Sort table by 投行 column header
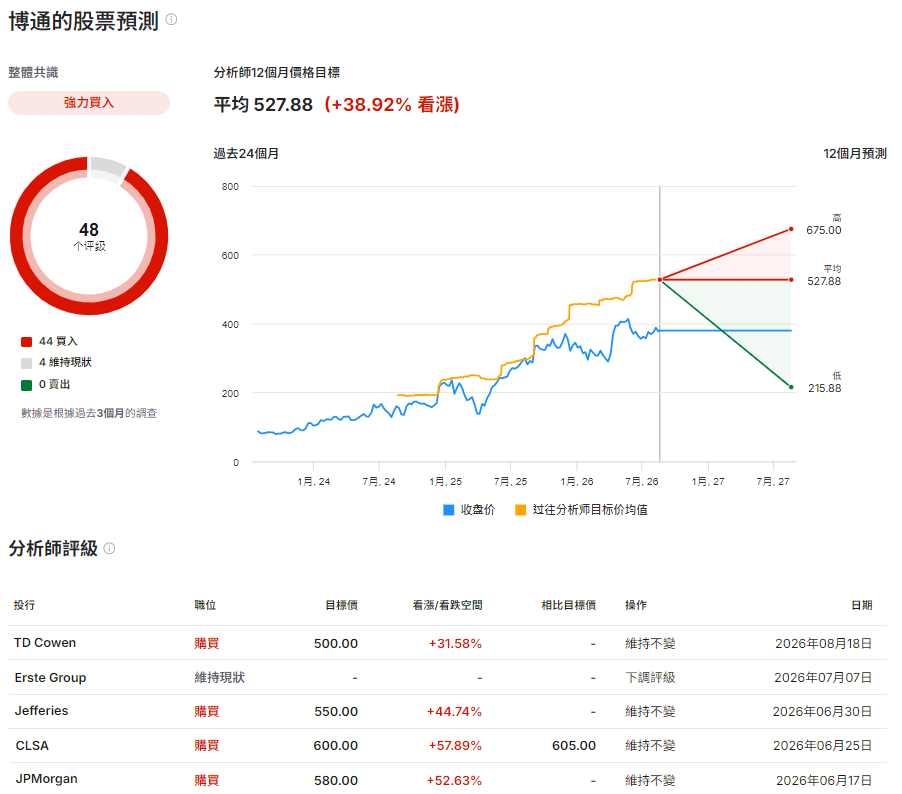The image size is (902, 794). 25,605
